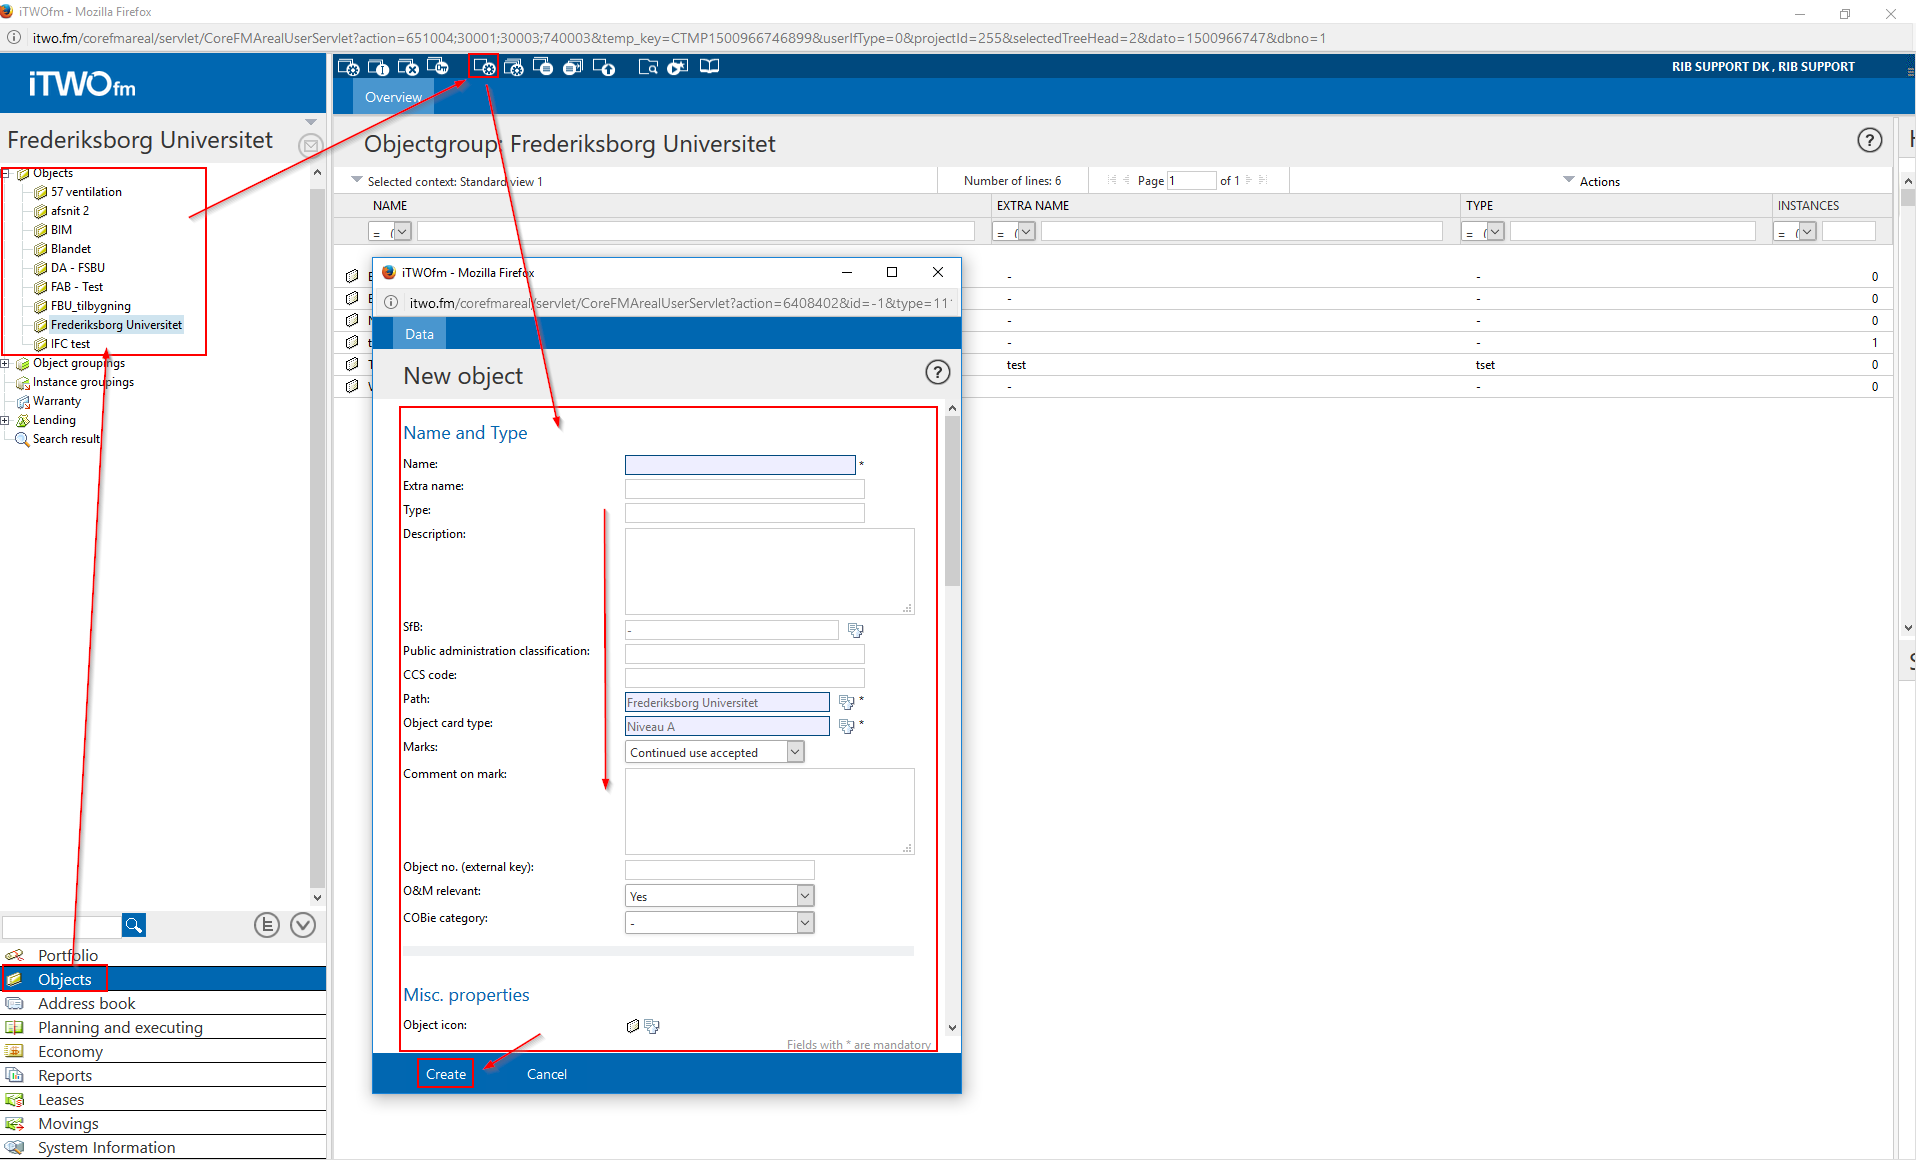Image resolution: width=1916 pixels, height=1160 pixels.
Task: Expand the Object groupings tree node
Action: click(x=6, y=364)
